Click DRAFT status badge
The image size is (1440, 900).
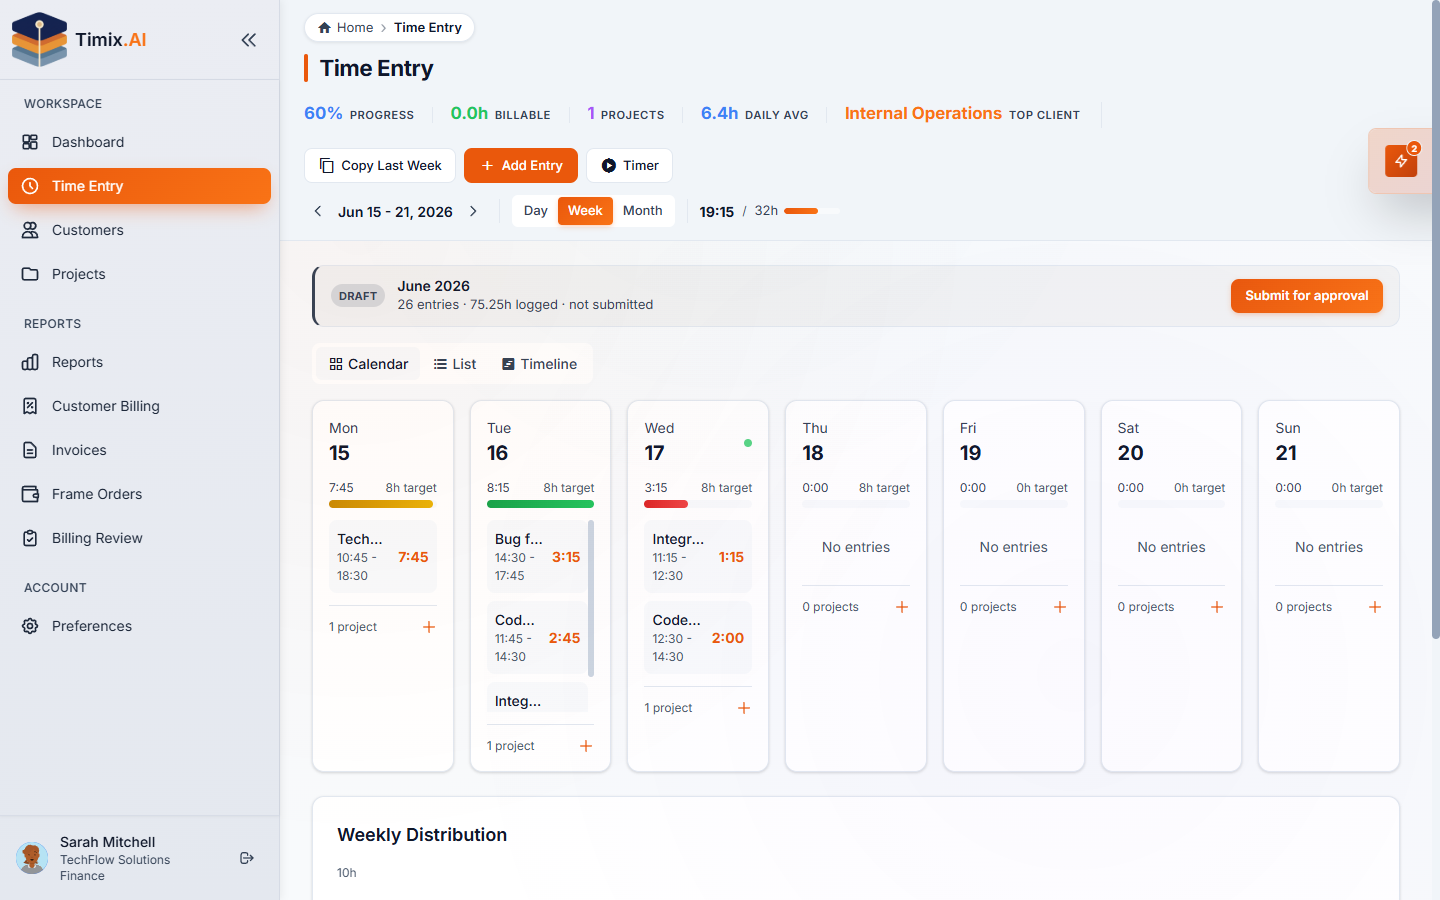(x=358, y=296)
